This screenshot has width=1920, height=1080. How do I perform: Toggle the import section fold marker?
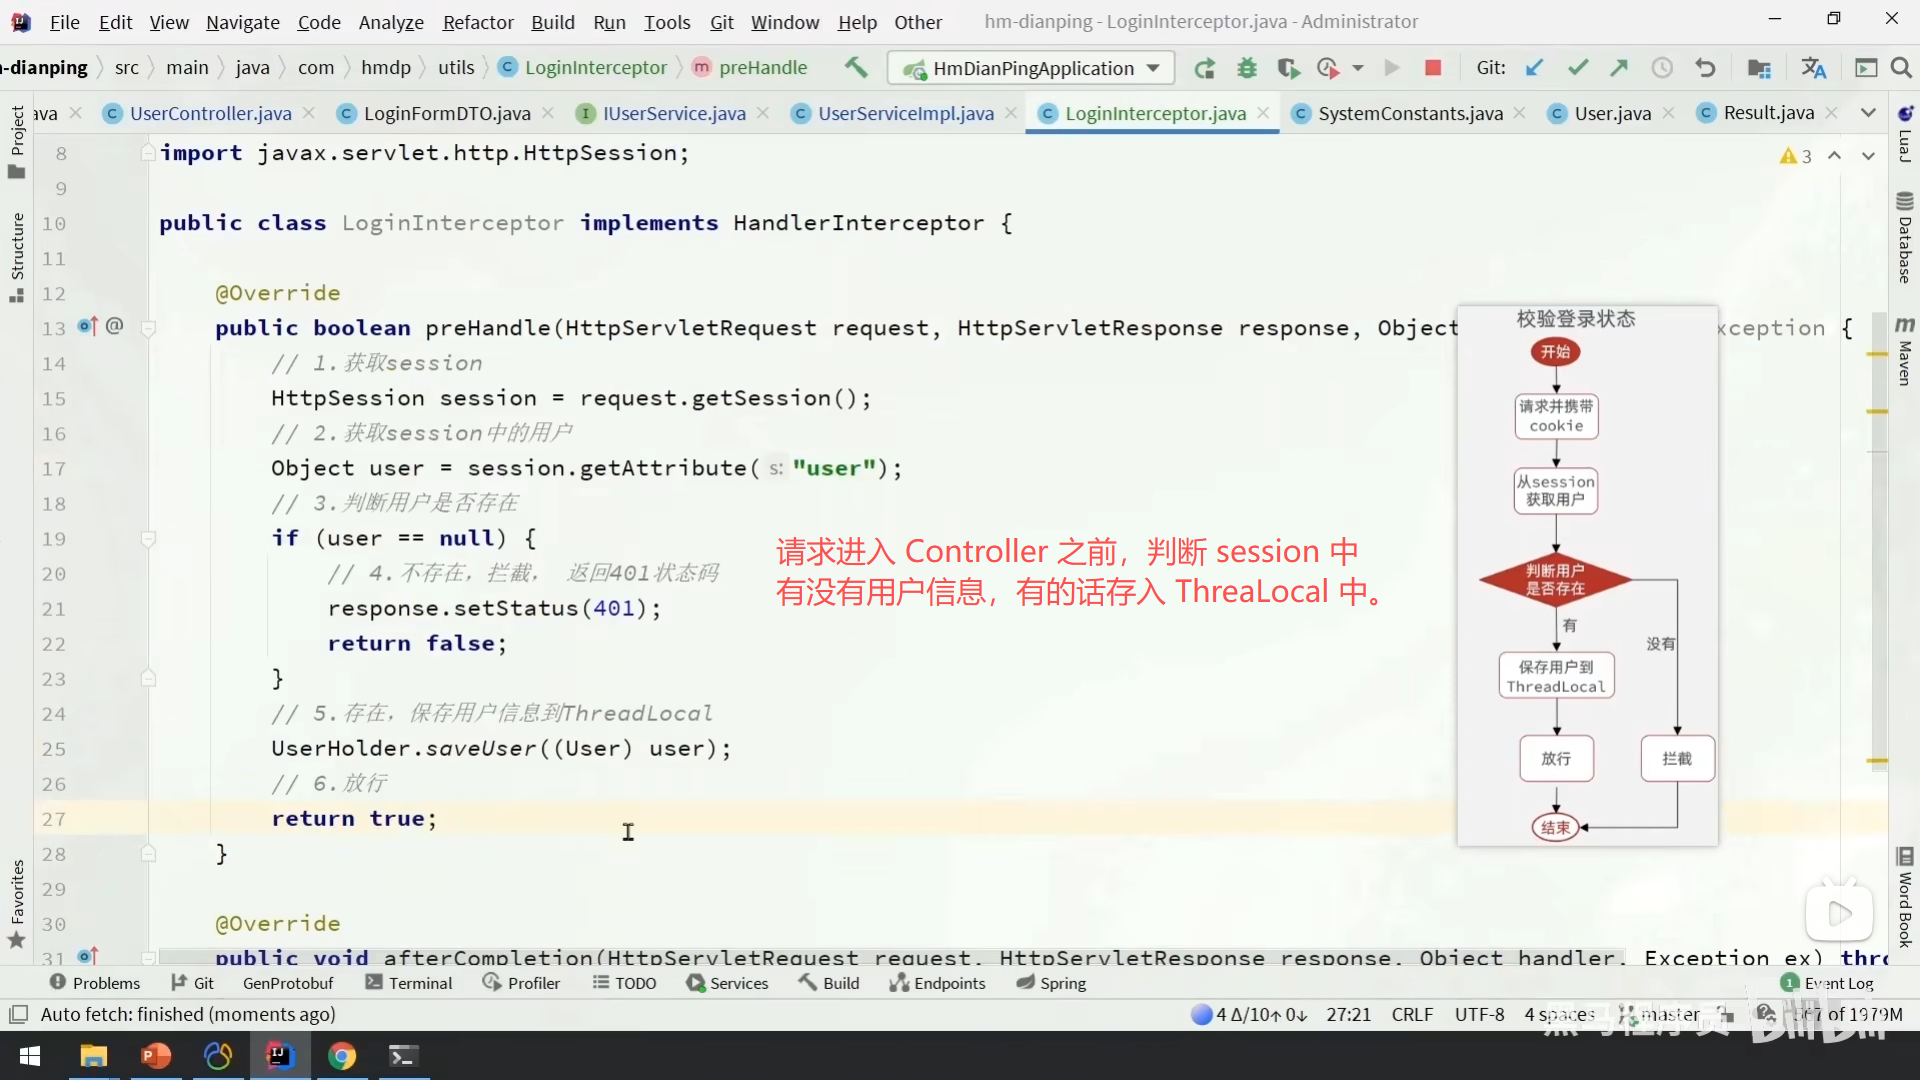[x=148, y=153]
